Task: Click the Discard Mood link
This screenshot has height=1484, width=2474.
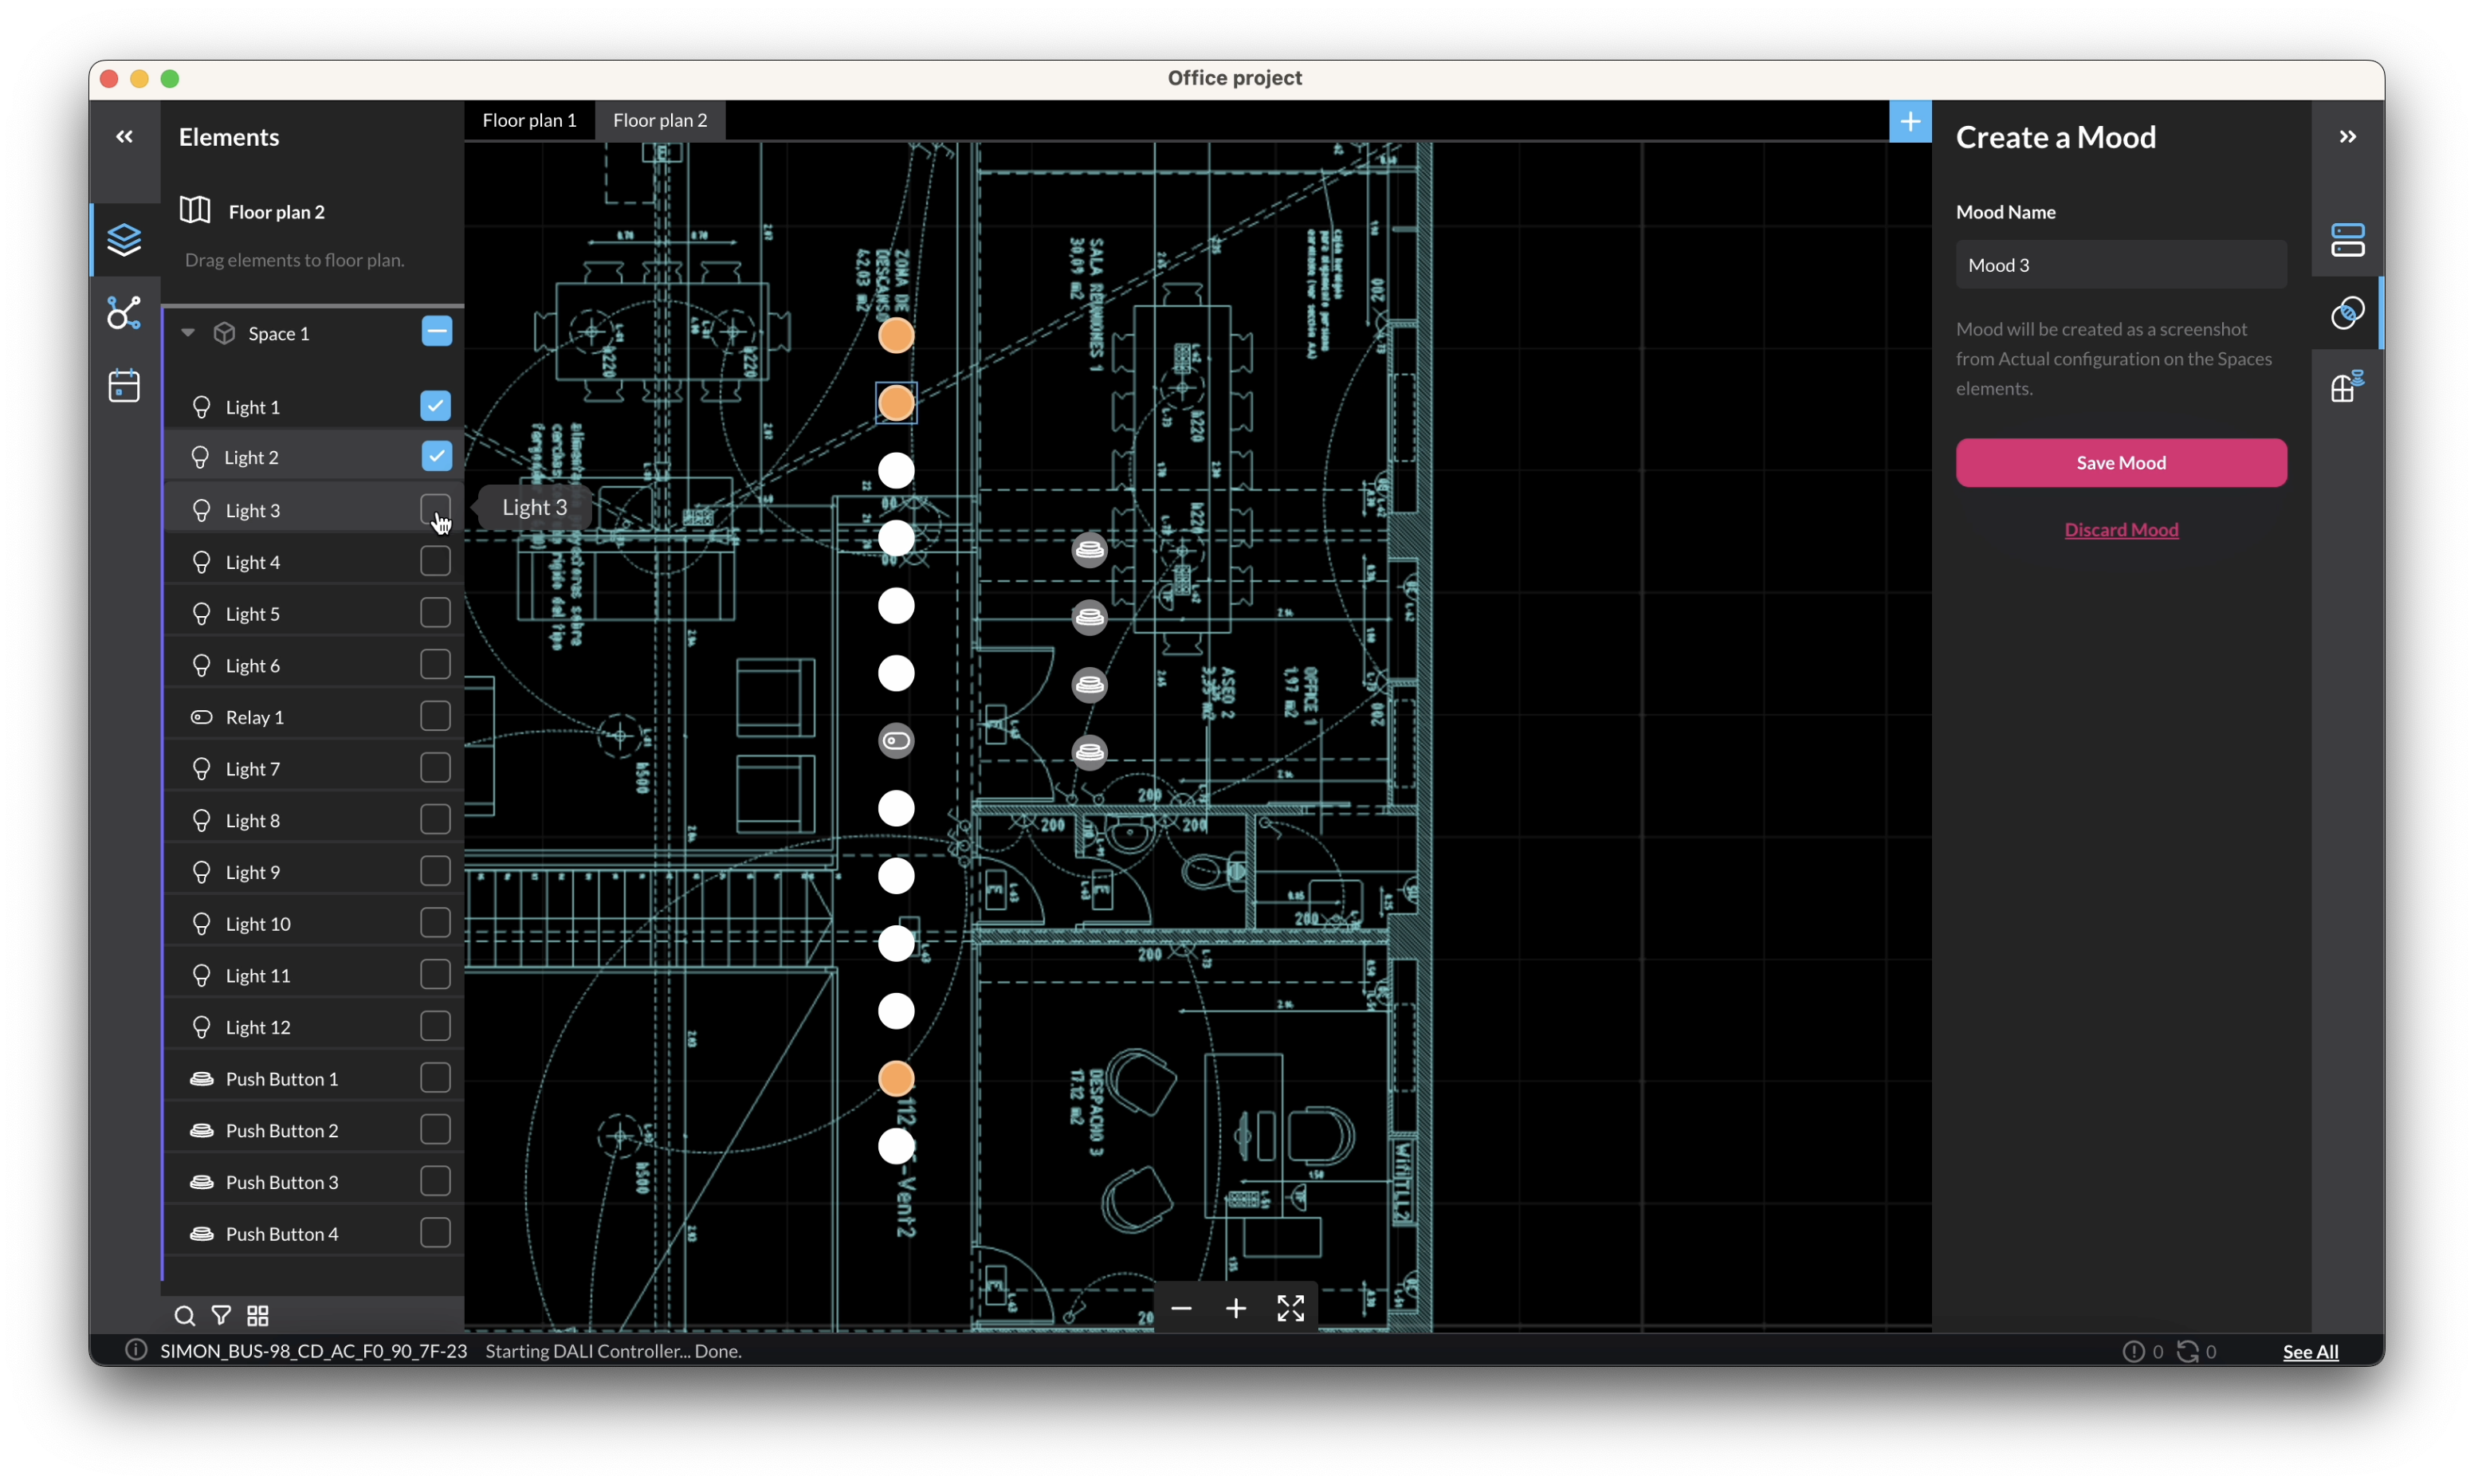Action: point(2121,530)
